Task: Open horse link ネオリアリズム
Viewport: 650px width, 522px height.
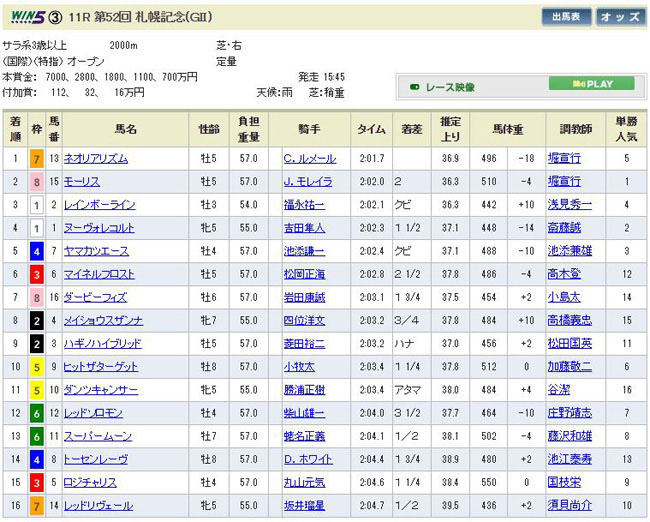Action: [x=95, y=158]
